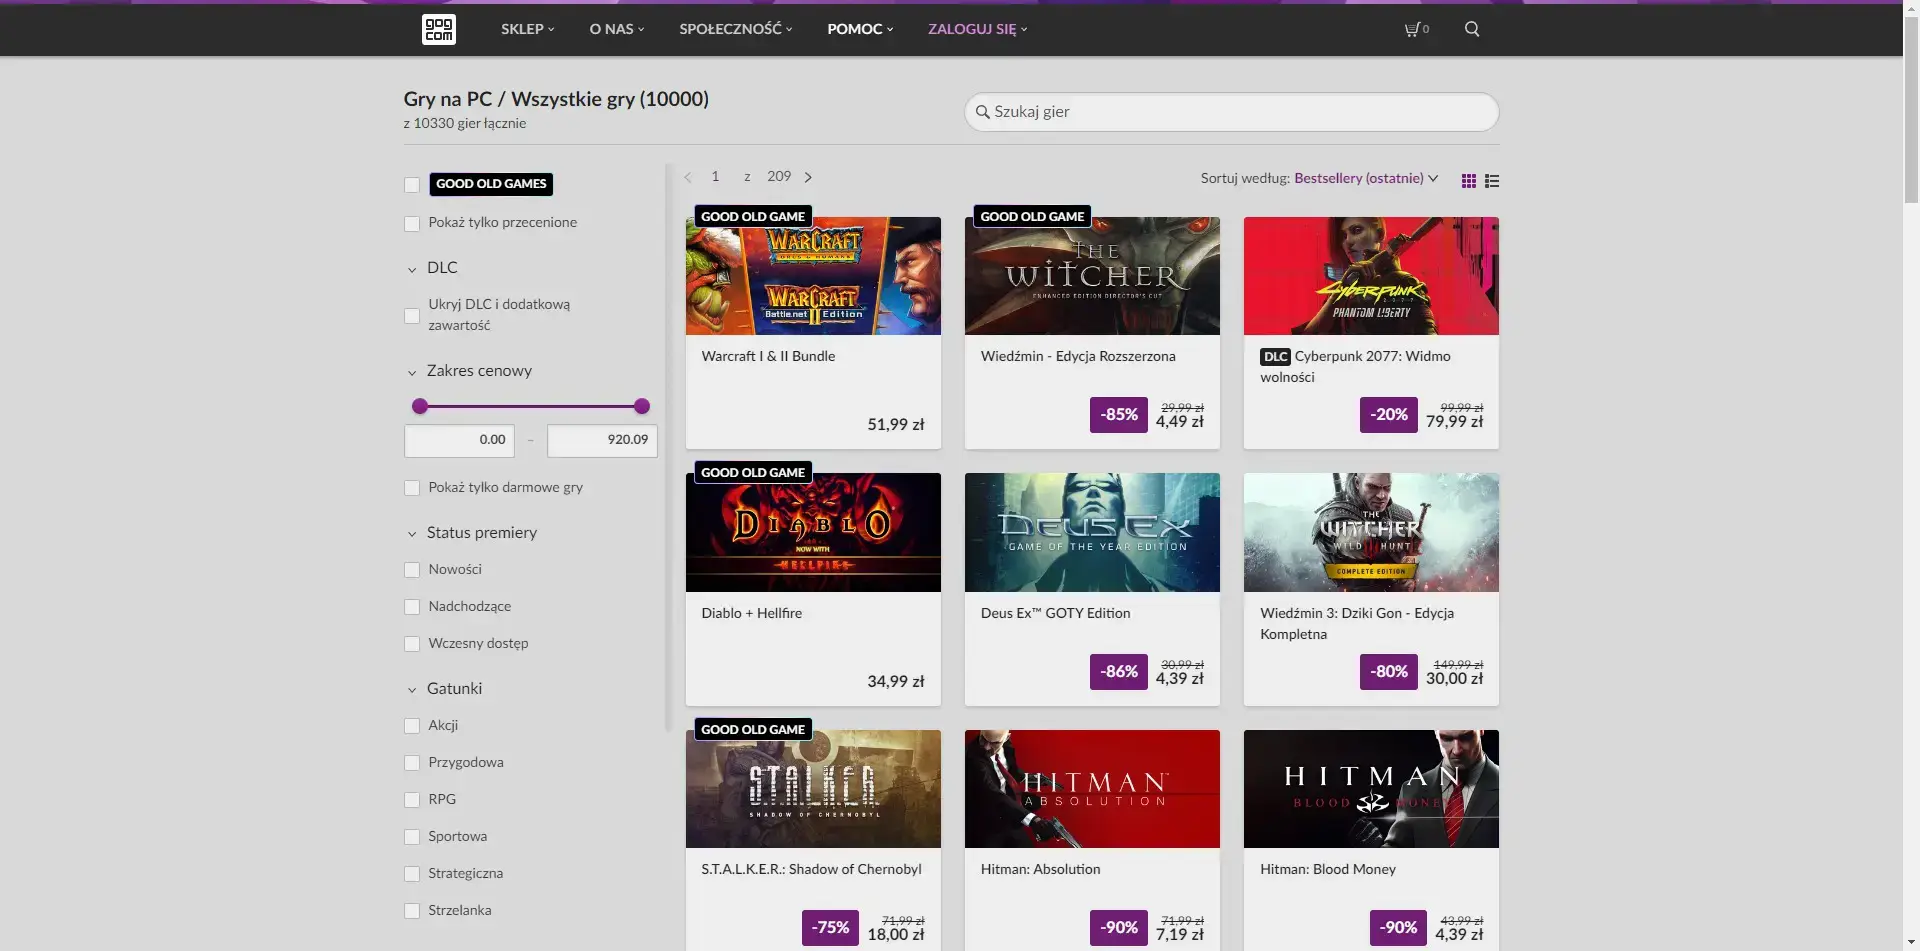Viewport: 1920px width, 951px height.
Task: Open the ZALOGUJ SIĘ menu
Action: click(977, 29)
